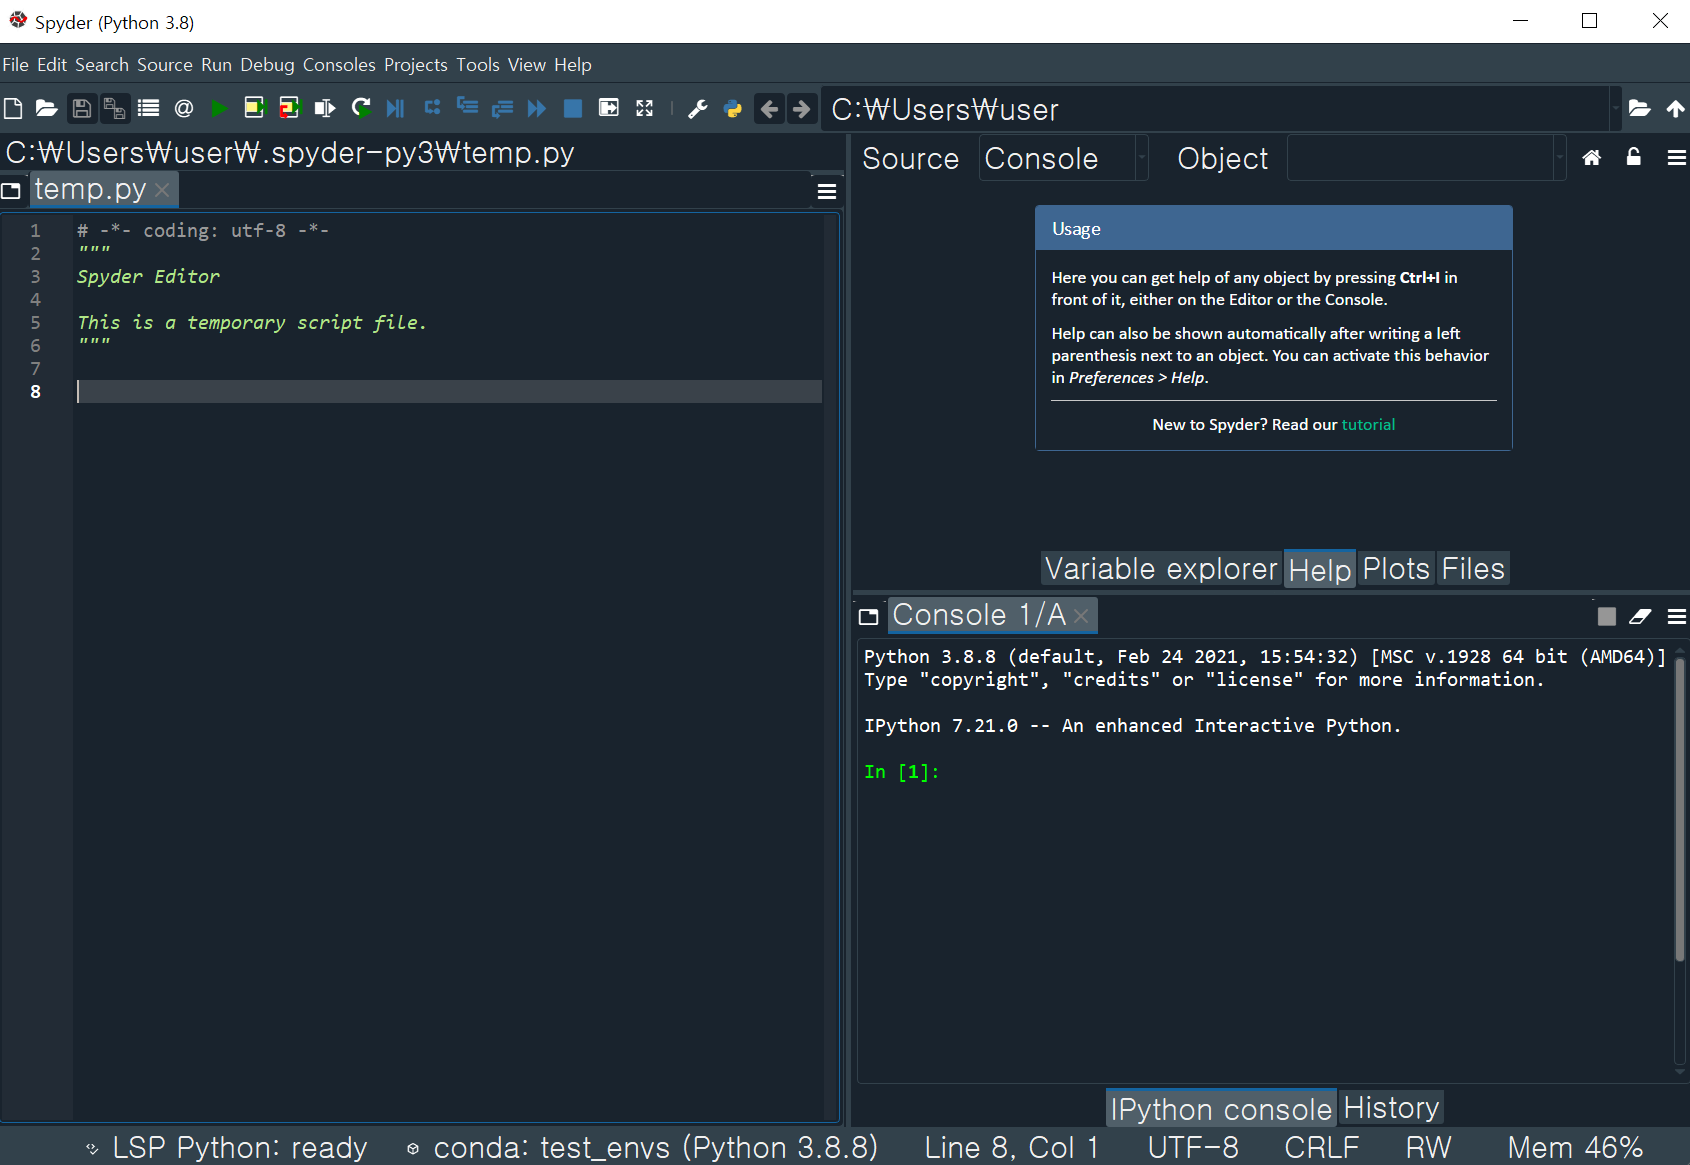Open the Run menu
The image size is (1690, 1165).
pos(216,65)
